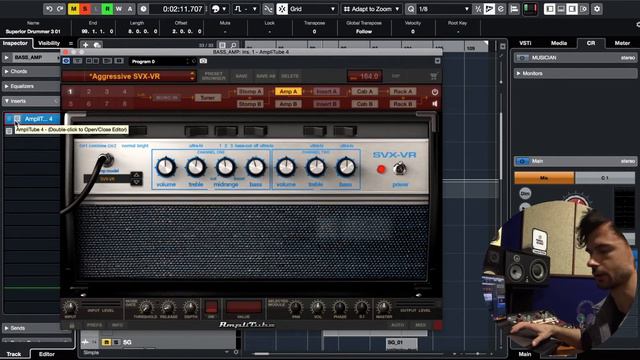Select the Cab A module
Viewport: 640px width, 360px height.
364,91
